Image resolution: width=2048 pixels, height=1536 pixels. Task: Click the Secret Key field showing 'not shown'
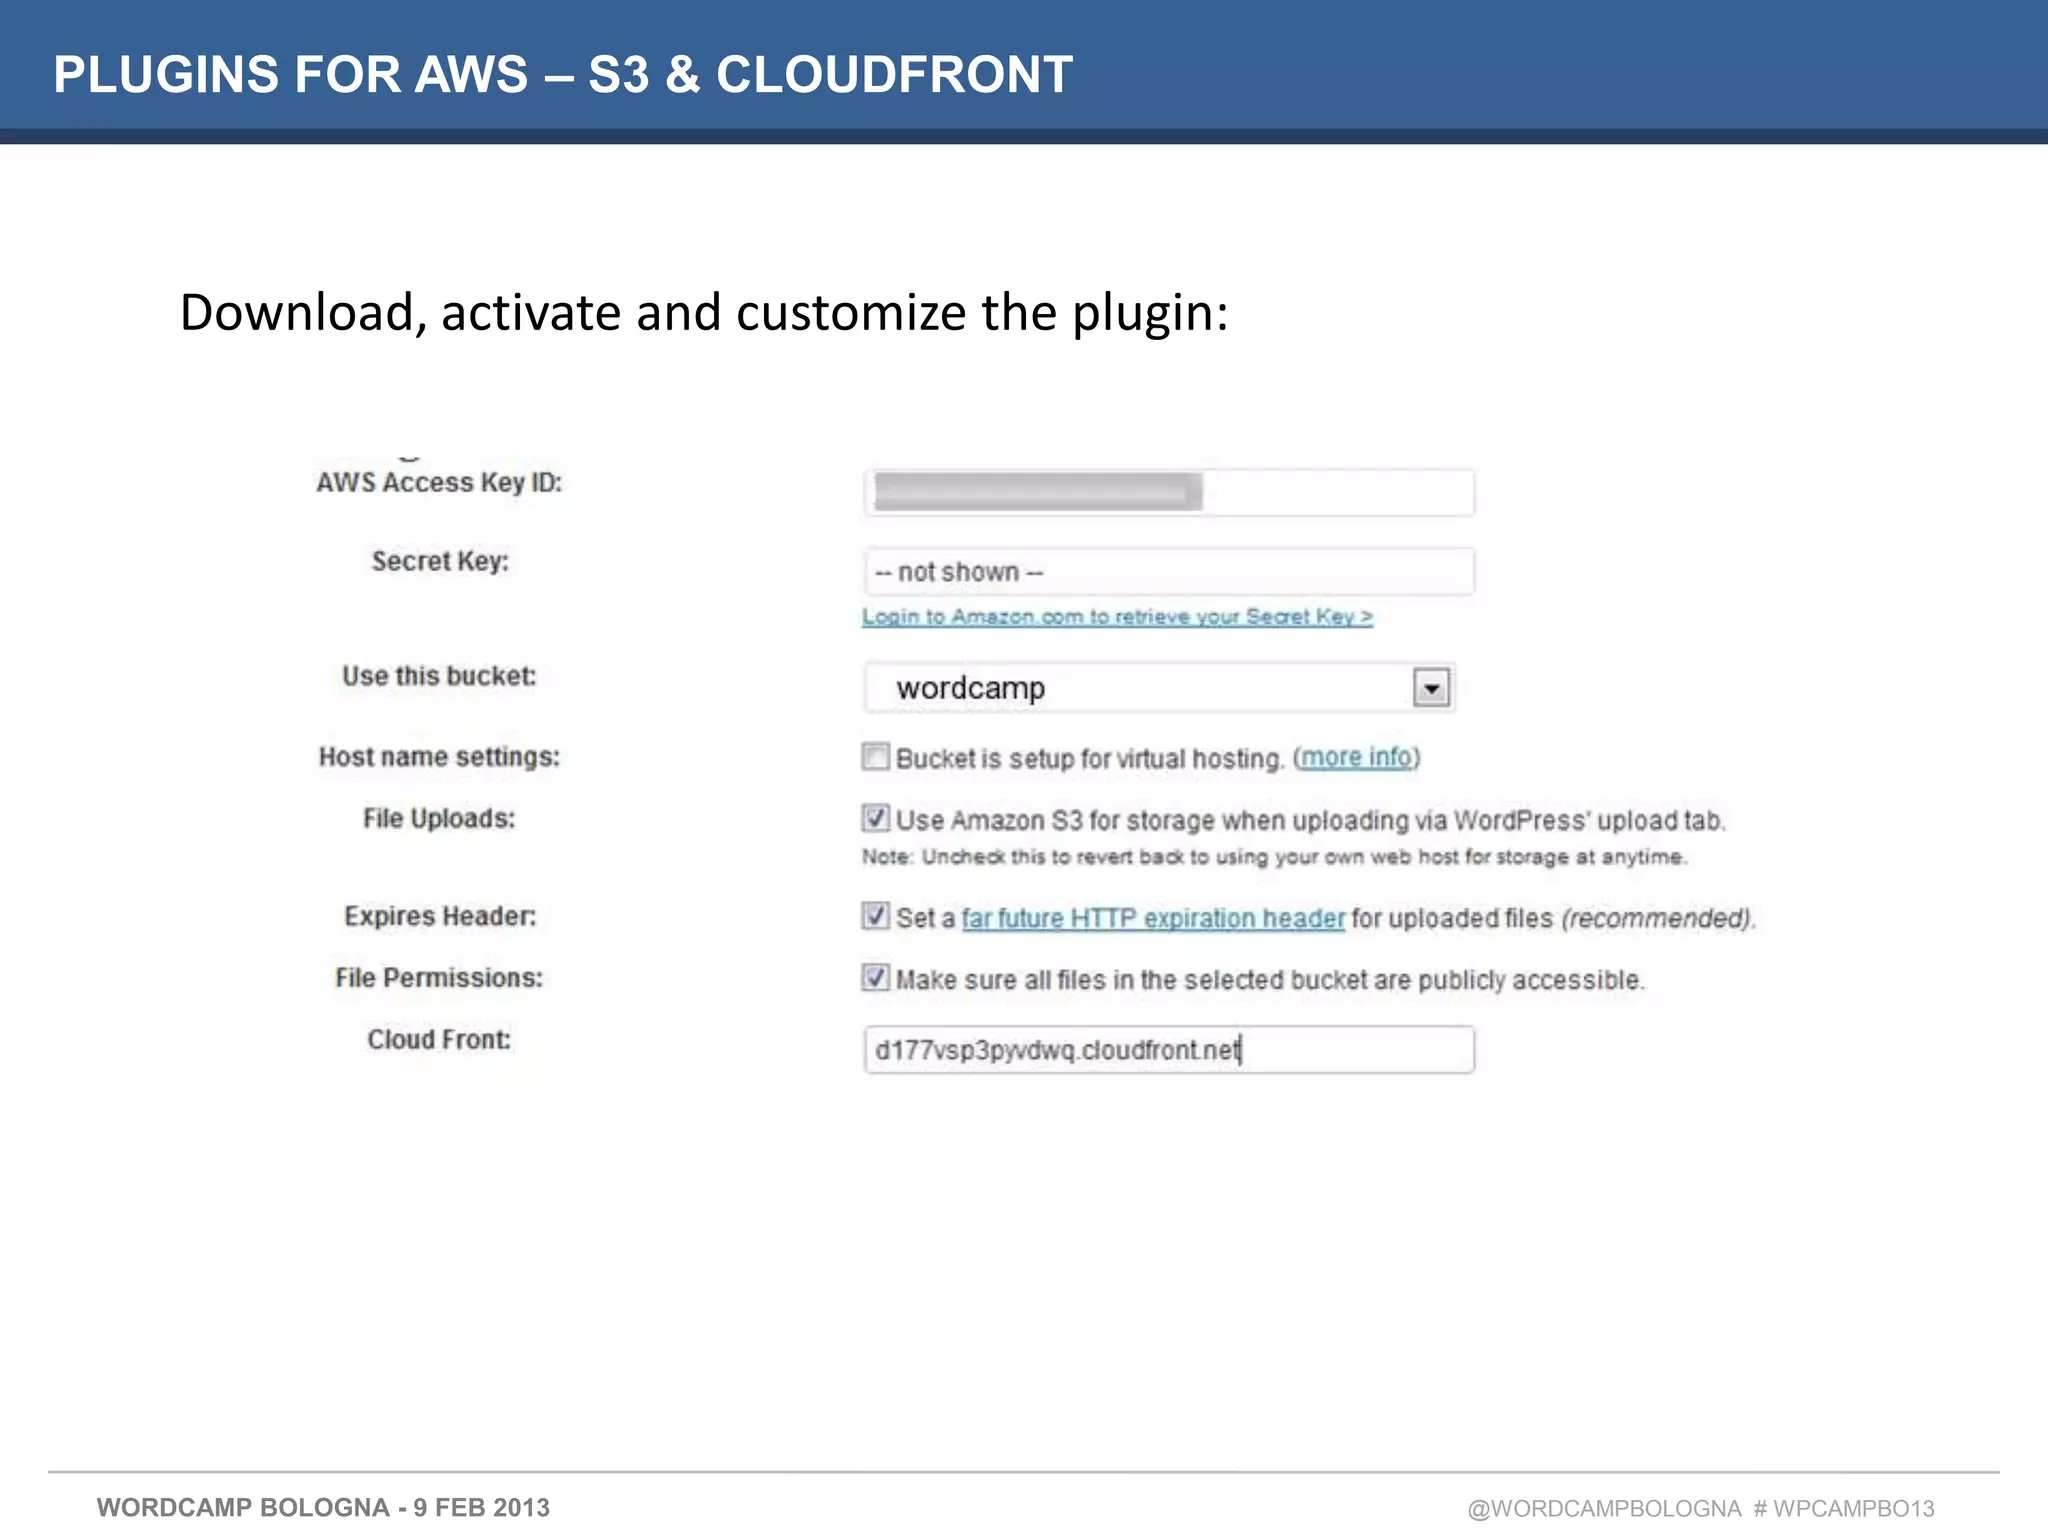click(1169, 571)
